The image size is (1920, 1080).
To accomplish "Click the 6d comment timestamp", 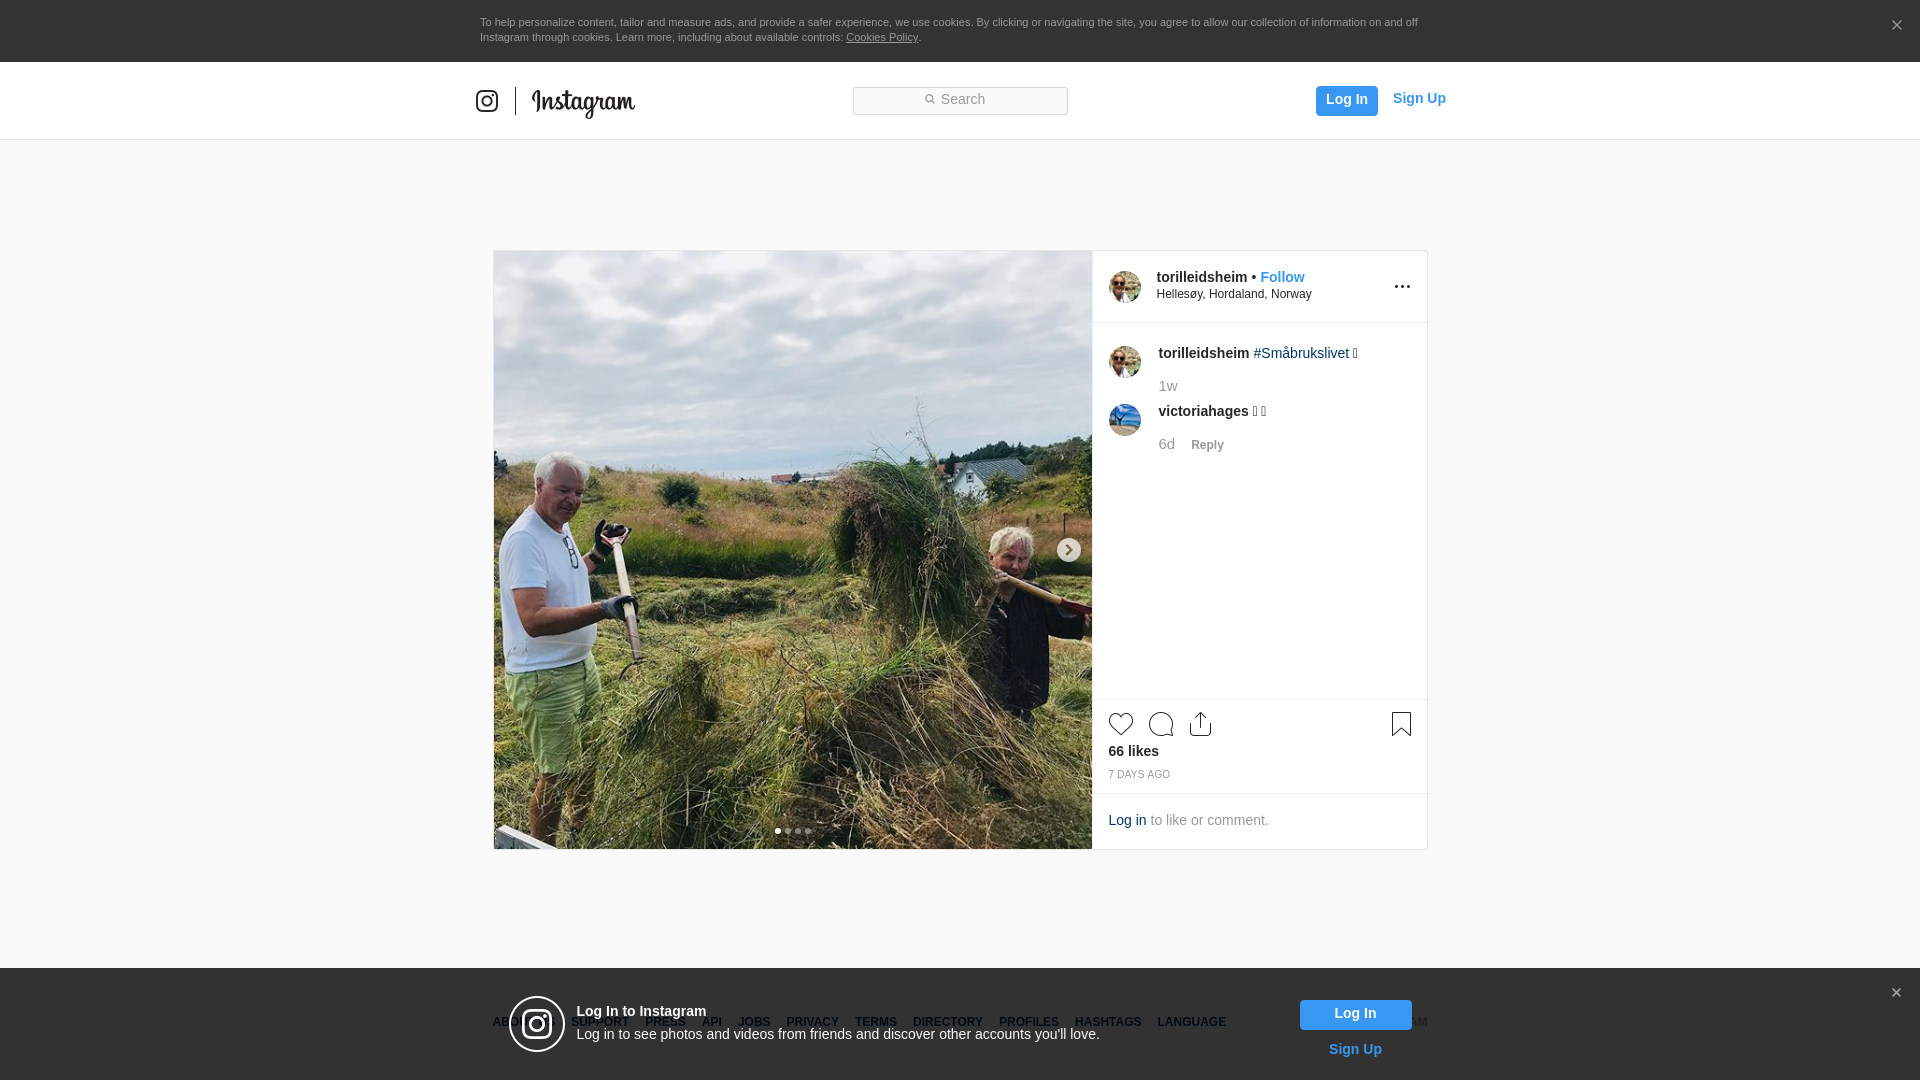I will tap(1167, 444).
